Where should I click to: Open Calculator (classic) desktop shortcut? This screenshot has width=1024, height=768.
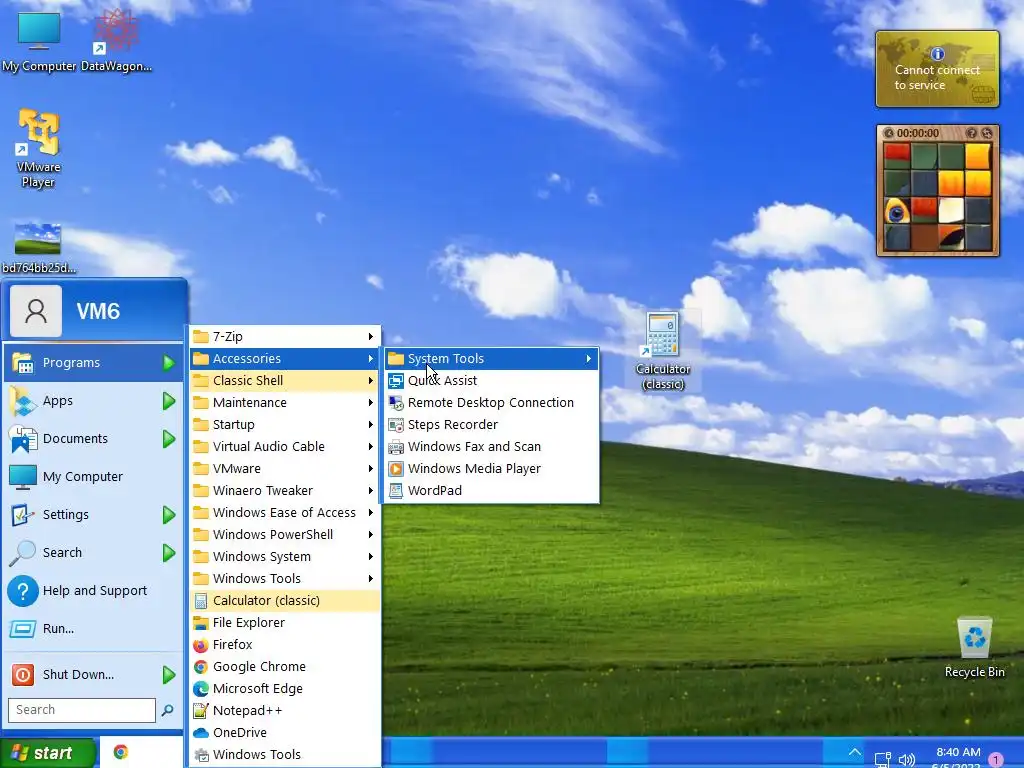663,351
